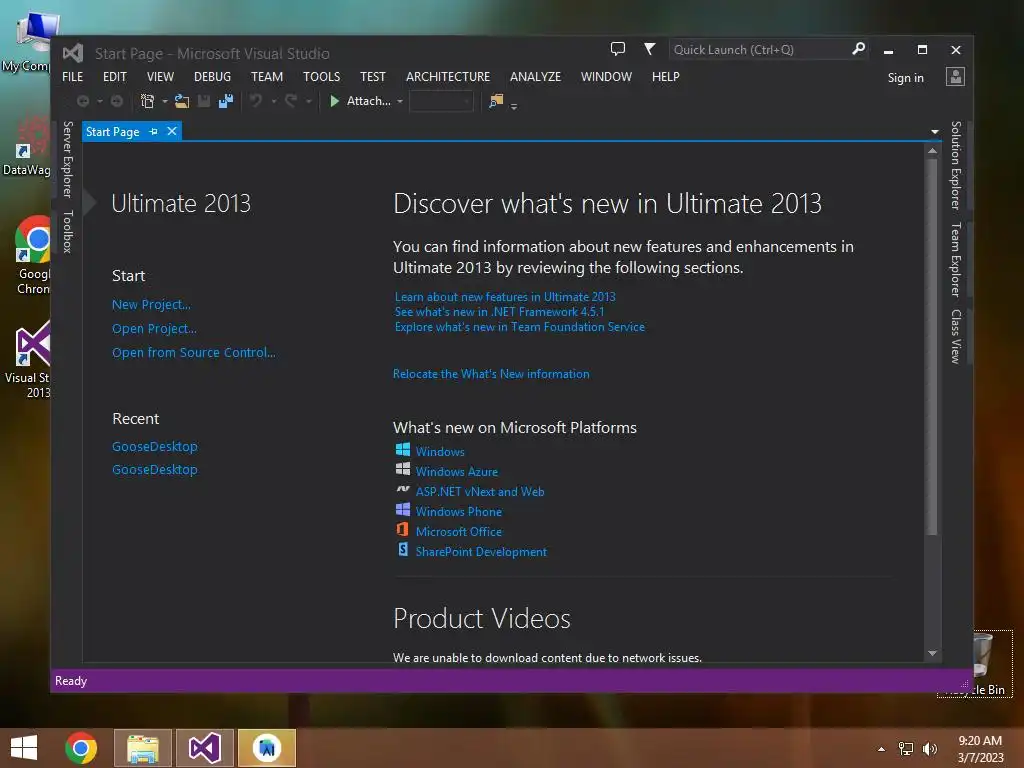
Task: Click the SharePoint Development link
Action: click(481, 552)
